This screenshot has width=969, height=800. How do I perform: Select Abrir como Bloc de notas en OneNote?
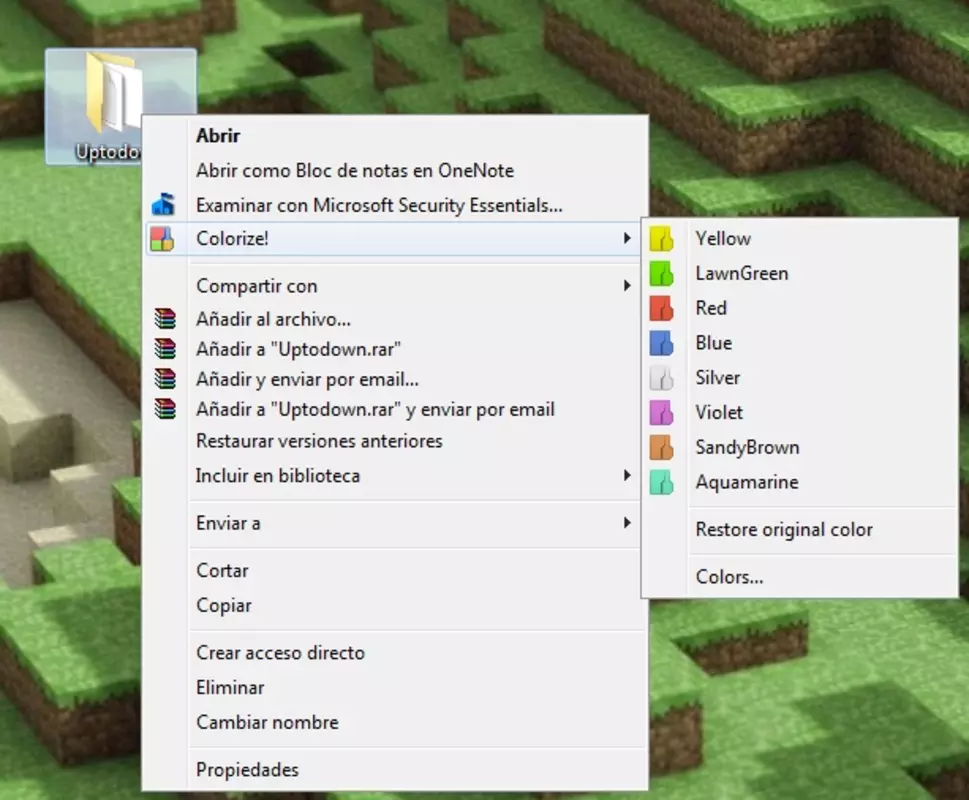point(355,171)
